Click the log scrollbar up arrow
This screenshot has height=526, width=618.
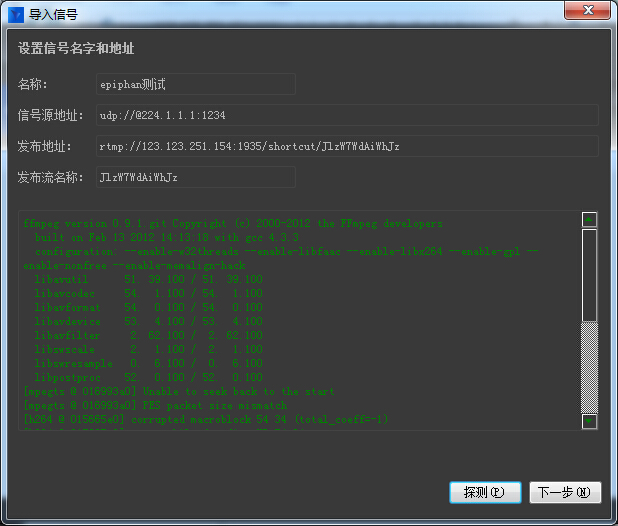[589, 220]
